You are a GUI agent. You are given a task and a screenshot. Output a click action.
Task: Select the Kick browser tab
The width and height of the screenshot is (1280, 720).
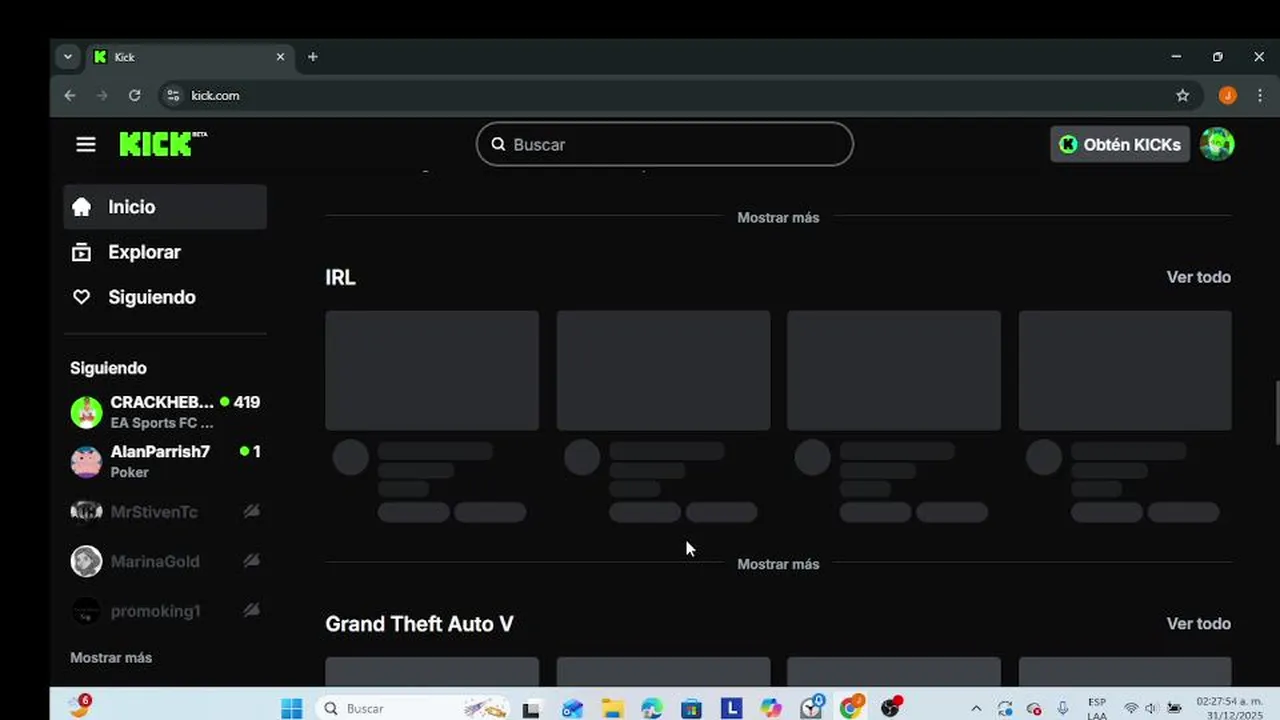(x=188, y=57)
